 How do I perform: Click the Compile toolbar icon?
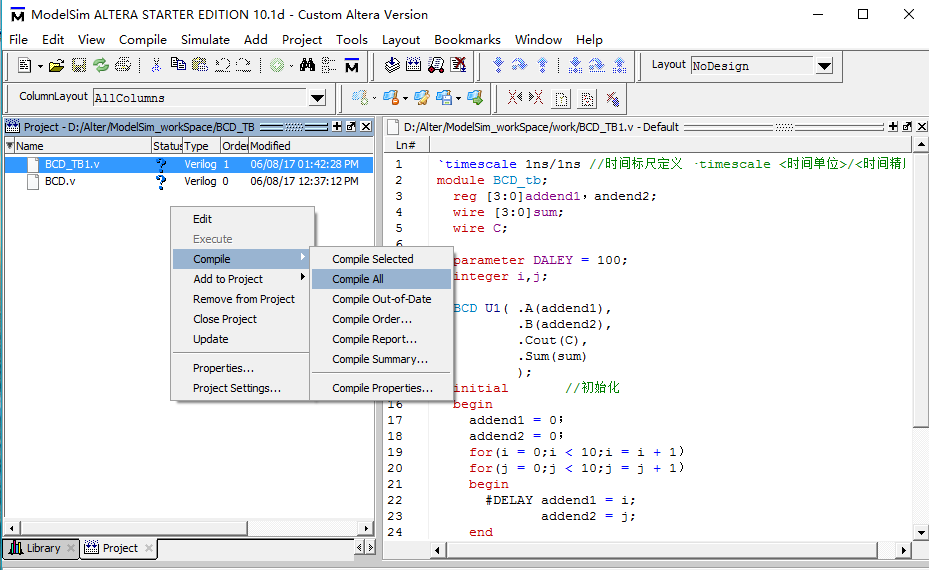pyautogui.click(x=392, y=65)
